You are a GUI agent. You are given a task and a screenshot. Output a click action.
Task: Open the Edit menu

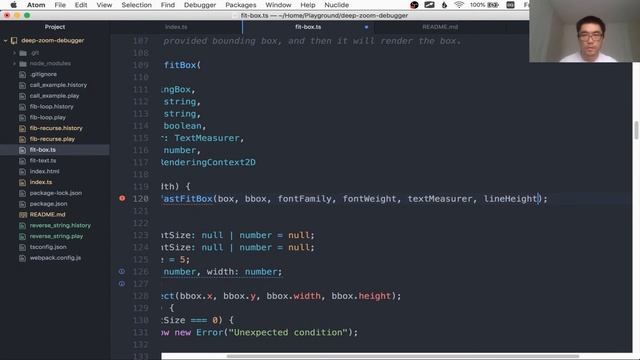tap(81, 5)
